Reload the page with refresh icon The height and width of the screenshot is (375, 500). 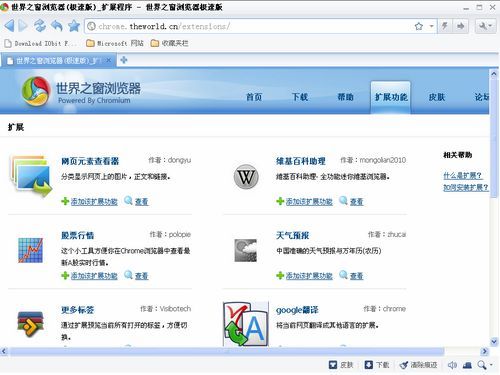(40, 26)
